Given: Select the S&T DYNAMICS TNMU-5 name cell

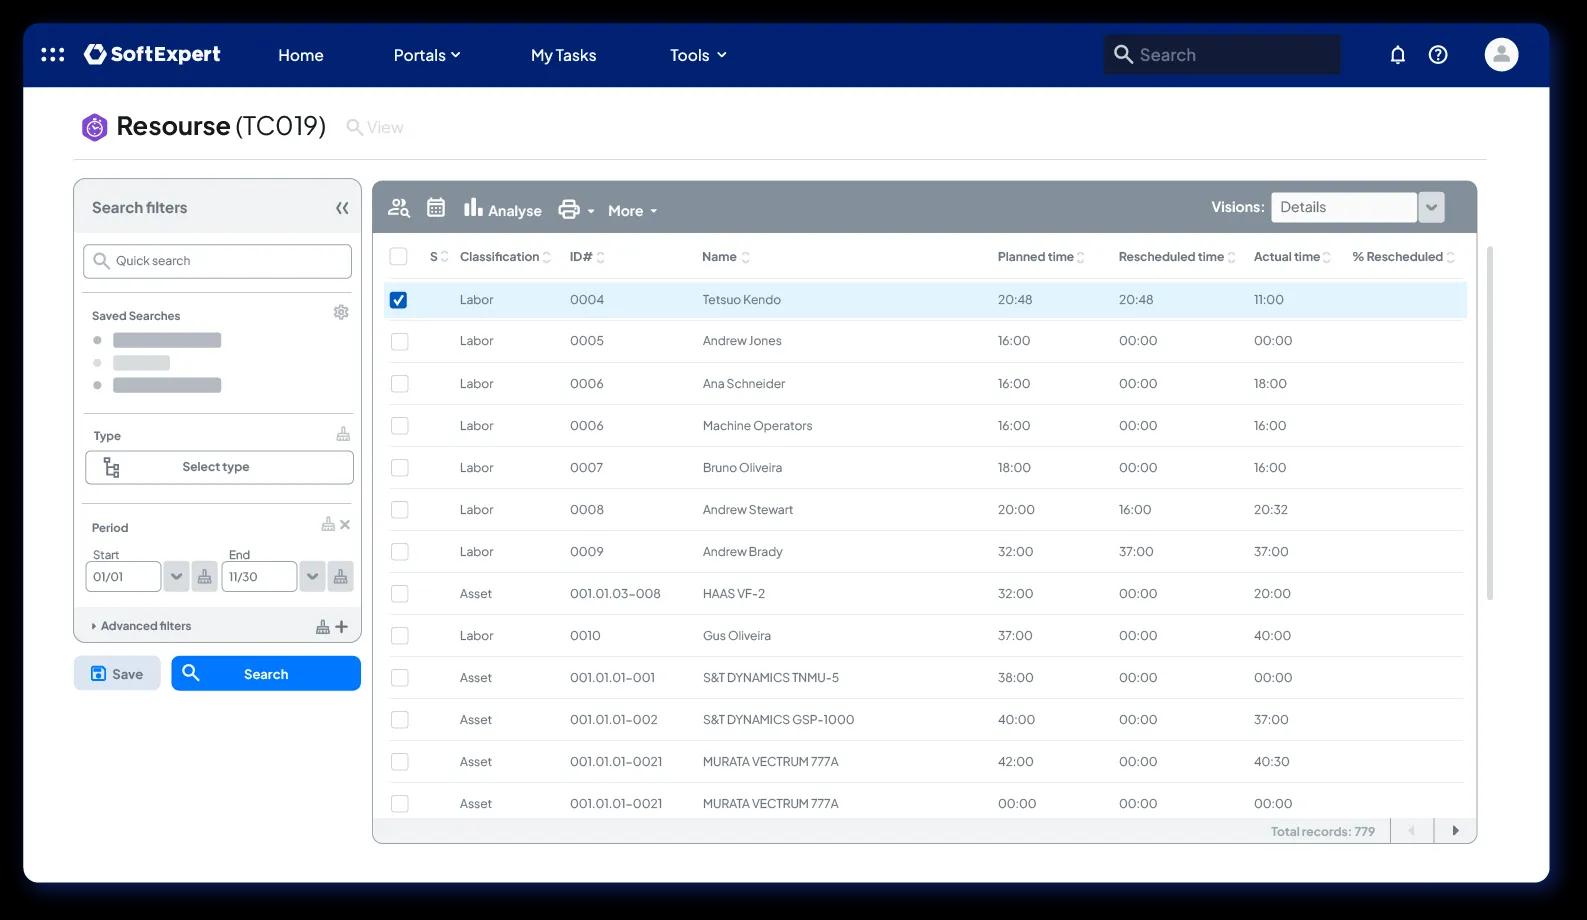Looking at the screenshot, I should 771,678.
